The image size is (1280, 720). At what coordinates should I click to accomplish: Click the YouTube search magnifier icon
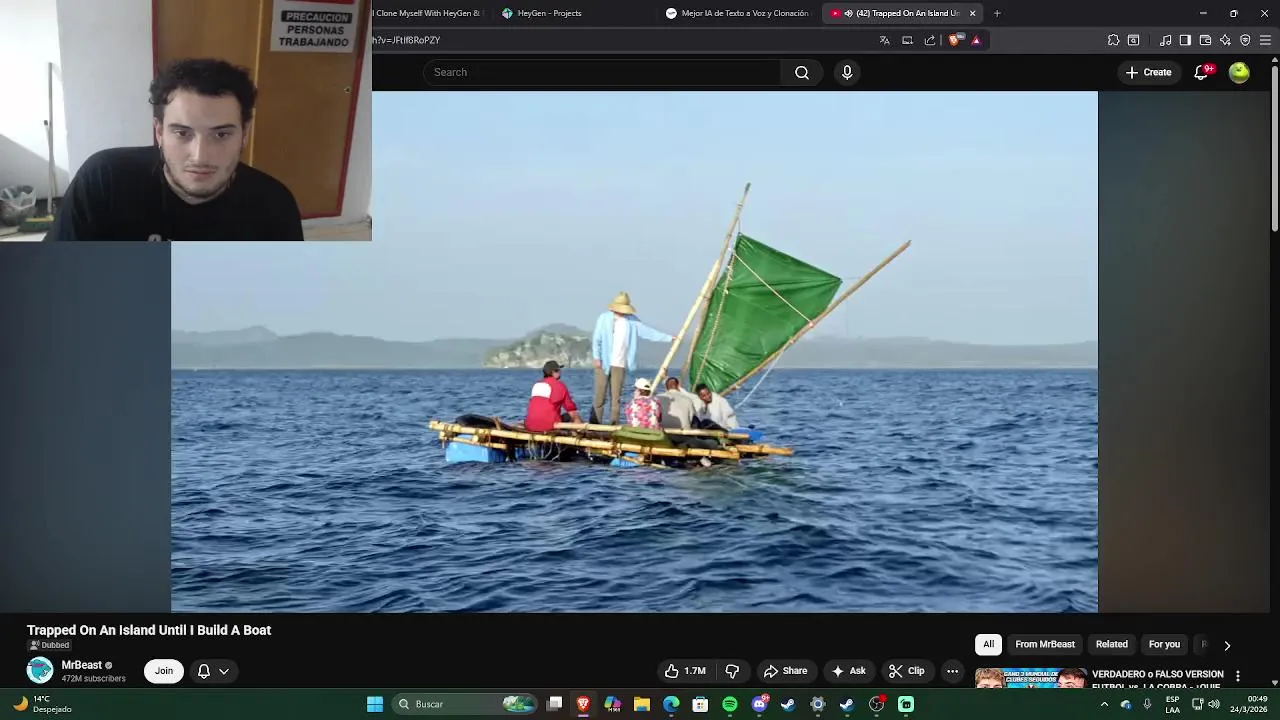pyautogui.click(x=802, y=72)
